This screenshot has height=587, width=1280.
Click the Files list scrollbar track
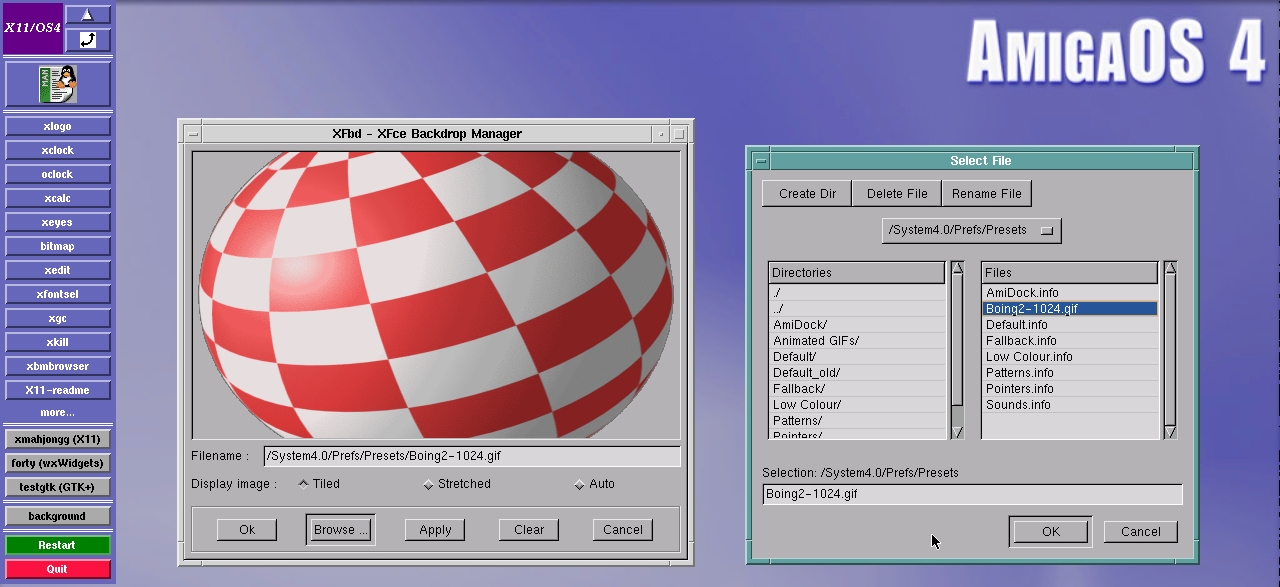(x=1170, y=350)
